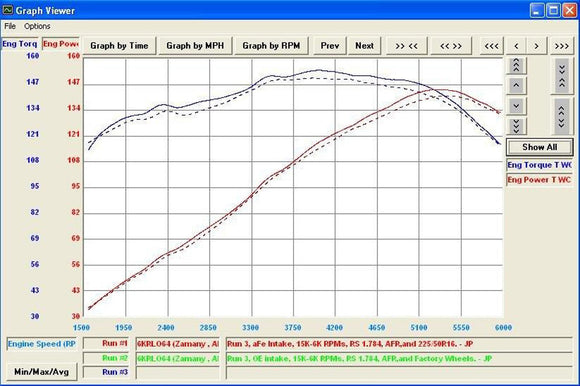Click the empty Run #3 file name field
The image size is (580, 386).
(x=178, y=373)
